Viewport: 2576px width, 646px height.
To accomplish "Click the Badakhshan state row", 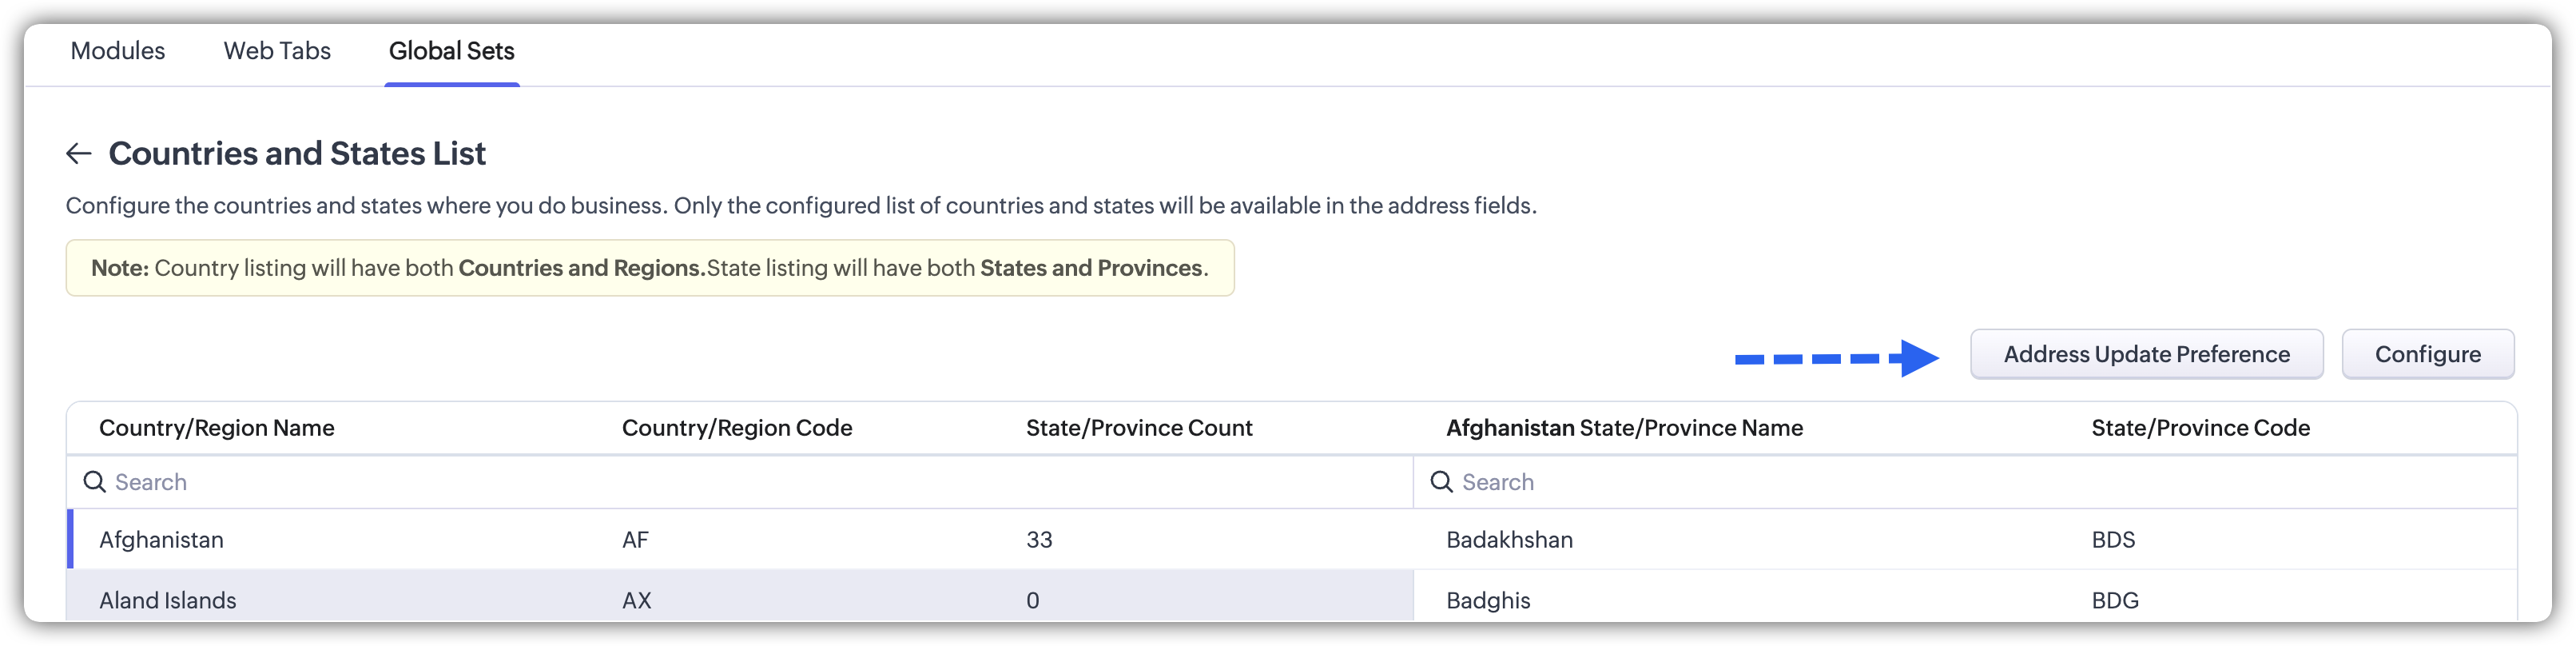I will click(x=1509, y=540).
